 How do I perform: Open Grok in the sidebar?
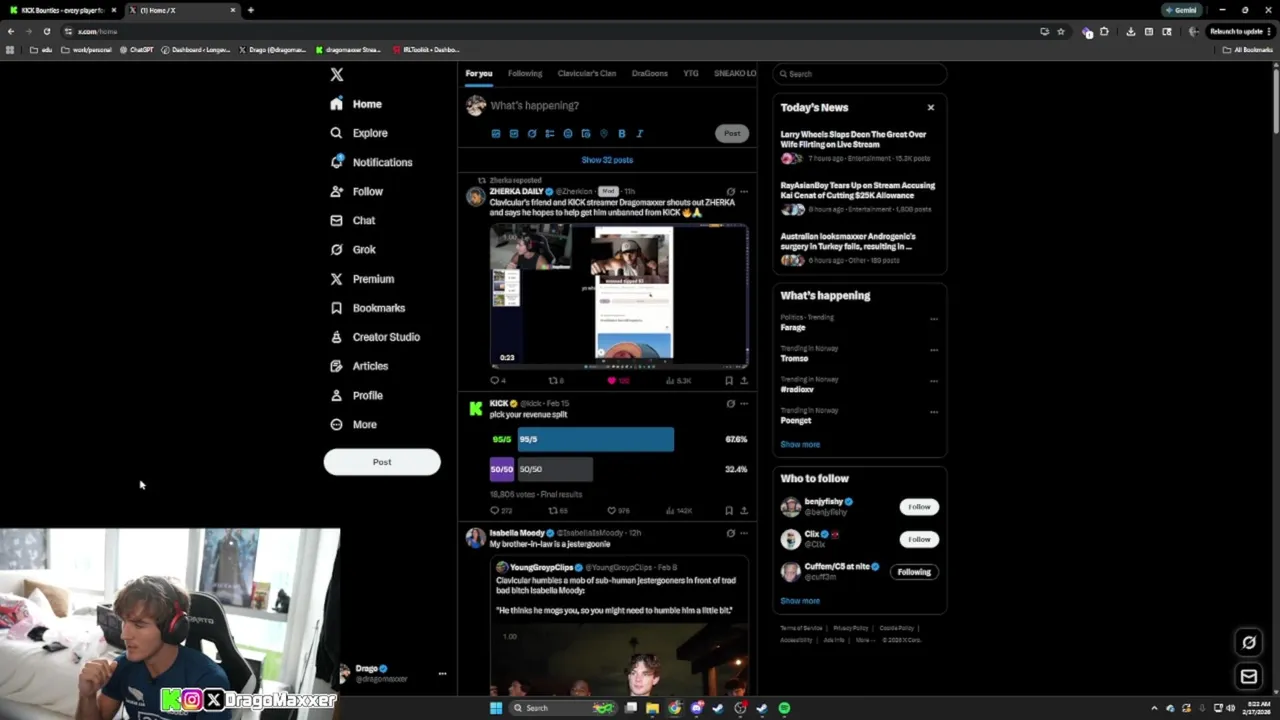353,249
